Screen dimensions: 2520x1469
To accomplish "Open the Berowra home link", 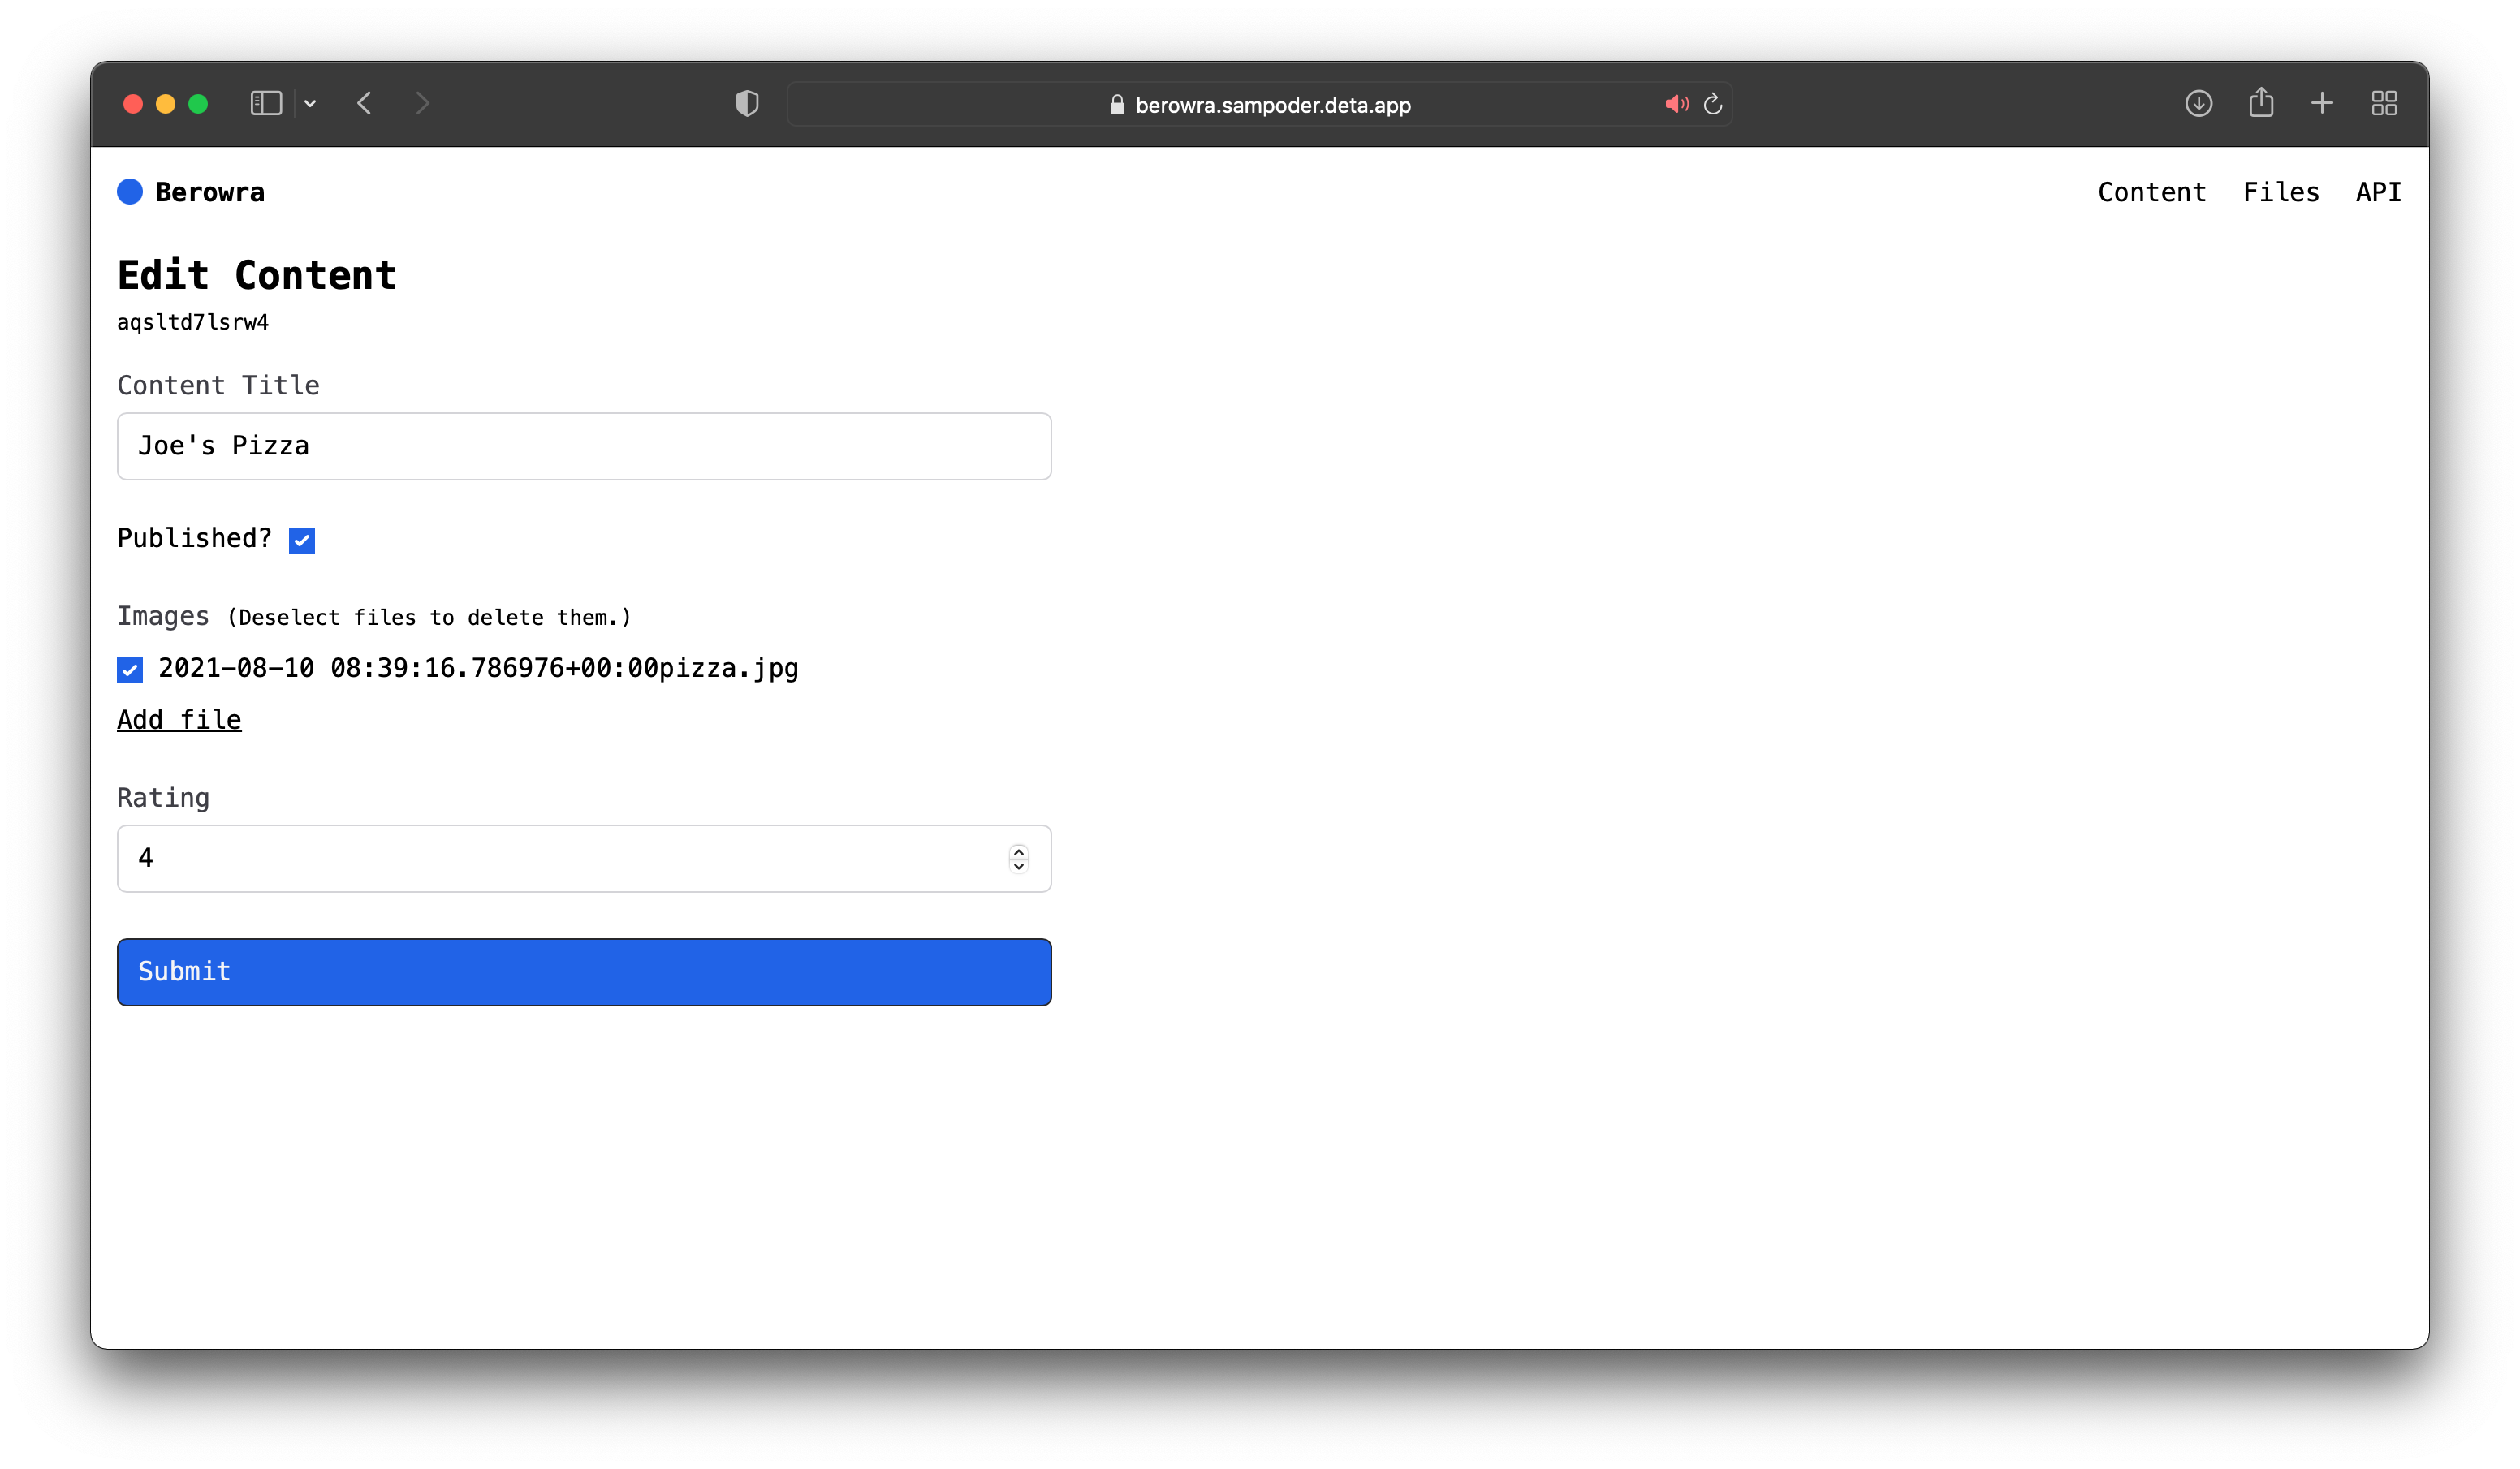I will click(210, 192).
